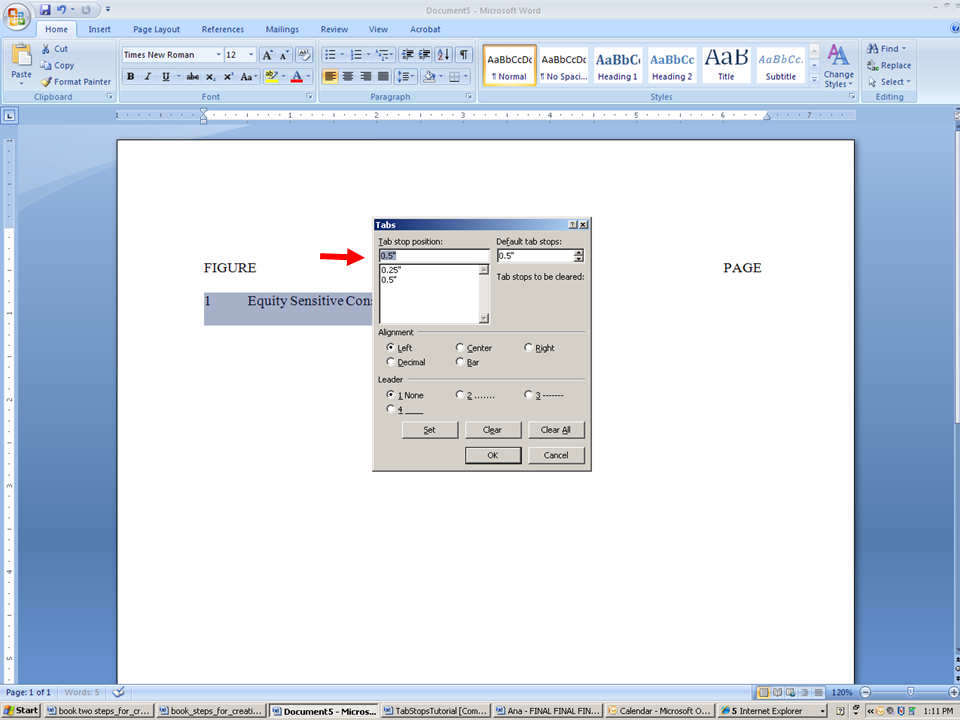Open the References ribbon tab
This screenshot has width=960, height=720.
(x=222, y=29)
